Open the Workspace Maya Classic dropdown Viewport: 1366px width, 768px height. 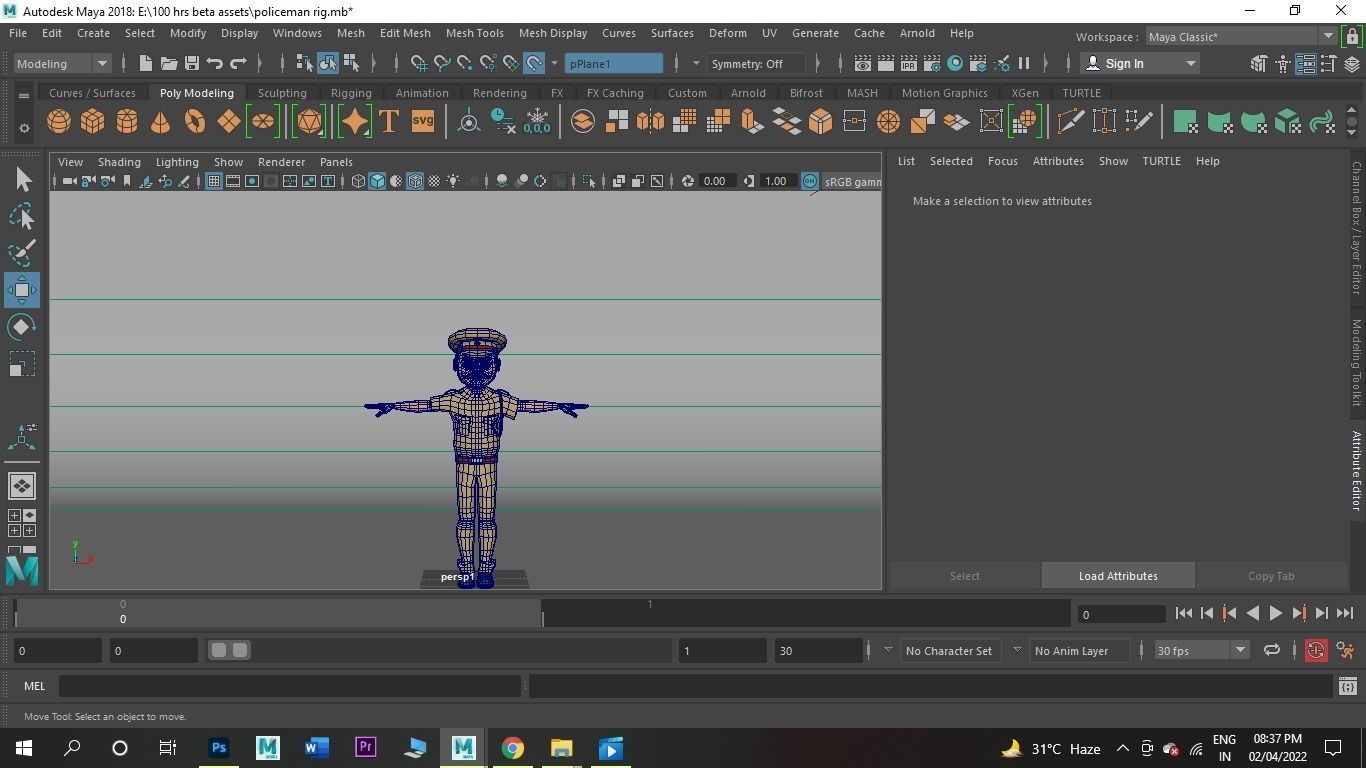(x=1240, y=36)
